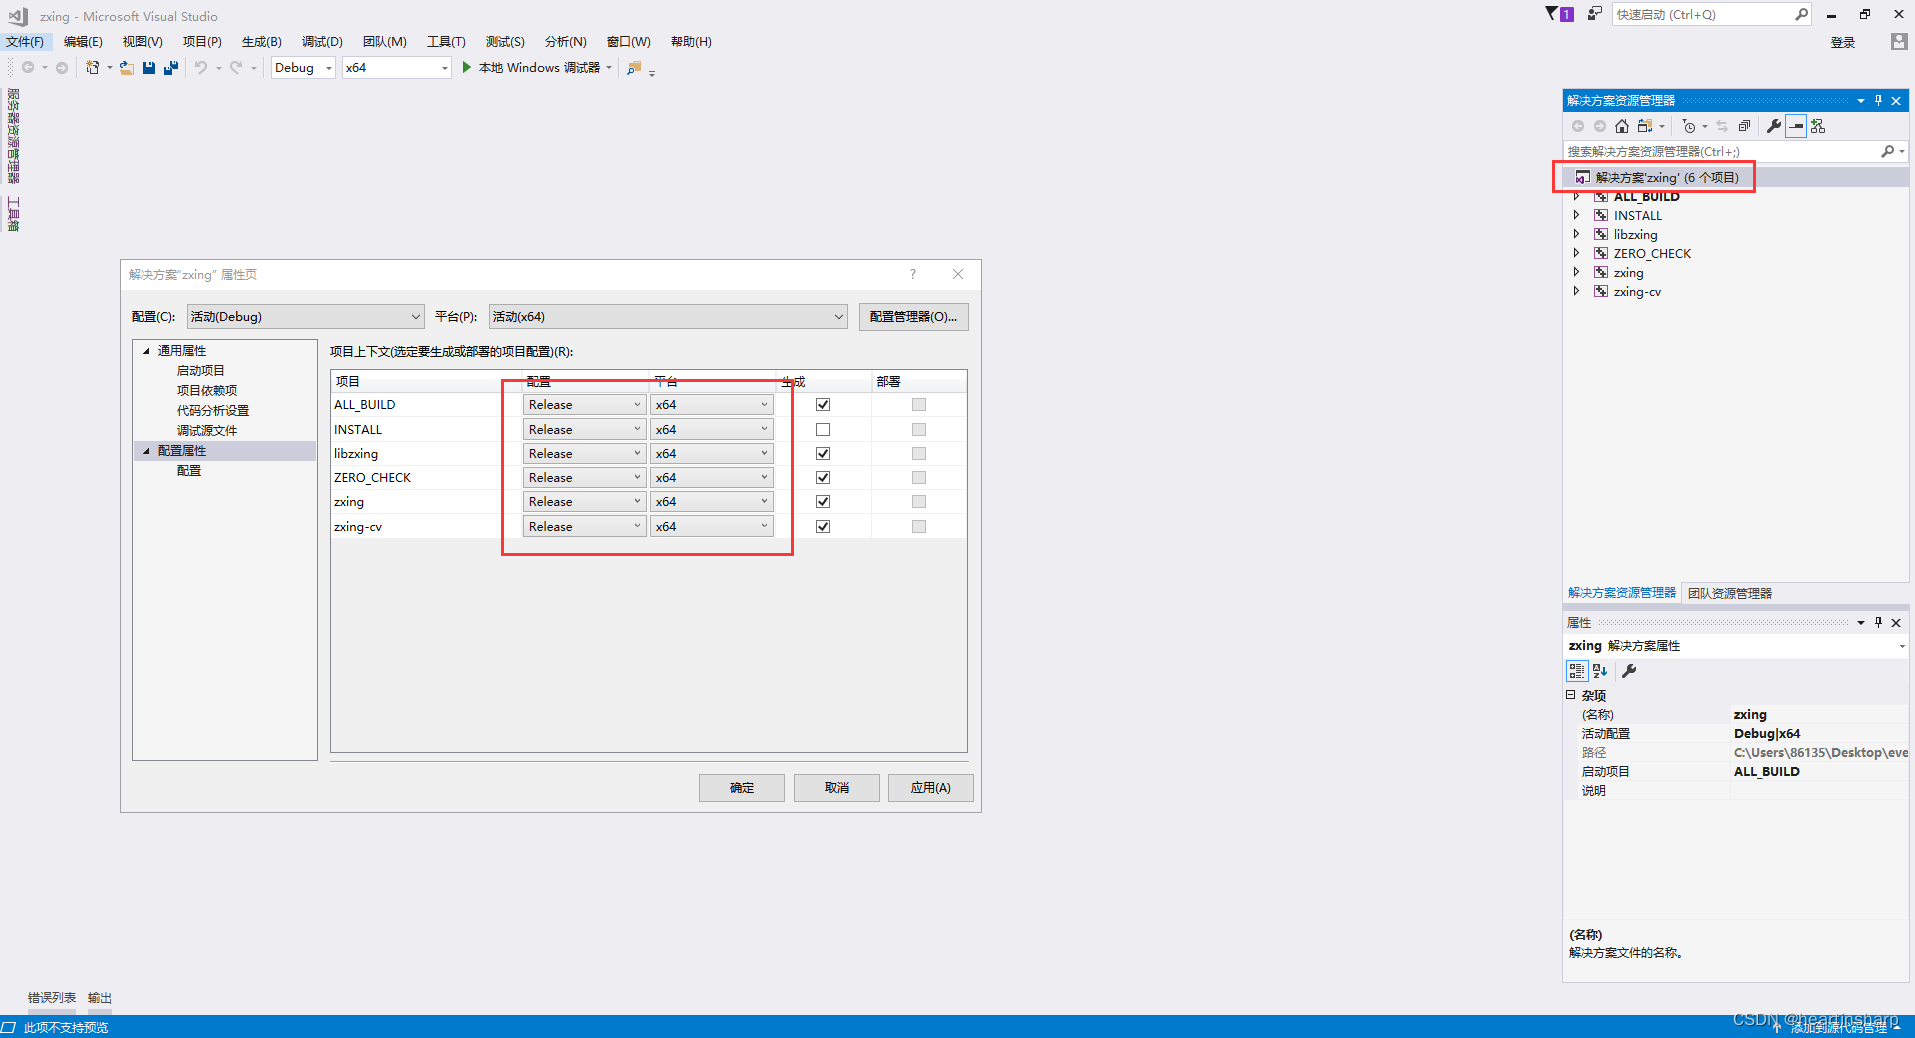Viewport: 1915px width, 1038px height.
Task: Open the x64 platform dropdown for zxing-cv
Action: pyautogui.click(x=764, y=526)
